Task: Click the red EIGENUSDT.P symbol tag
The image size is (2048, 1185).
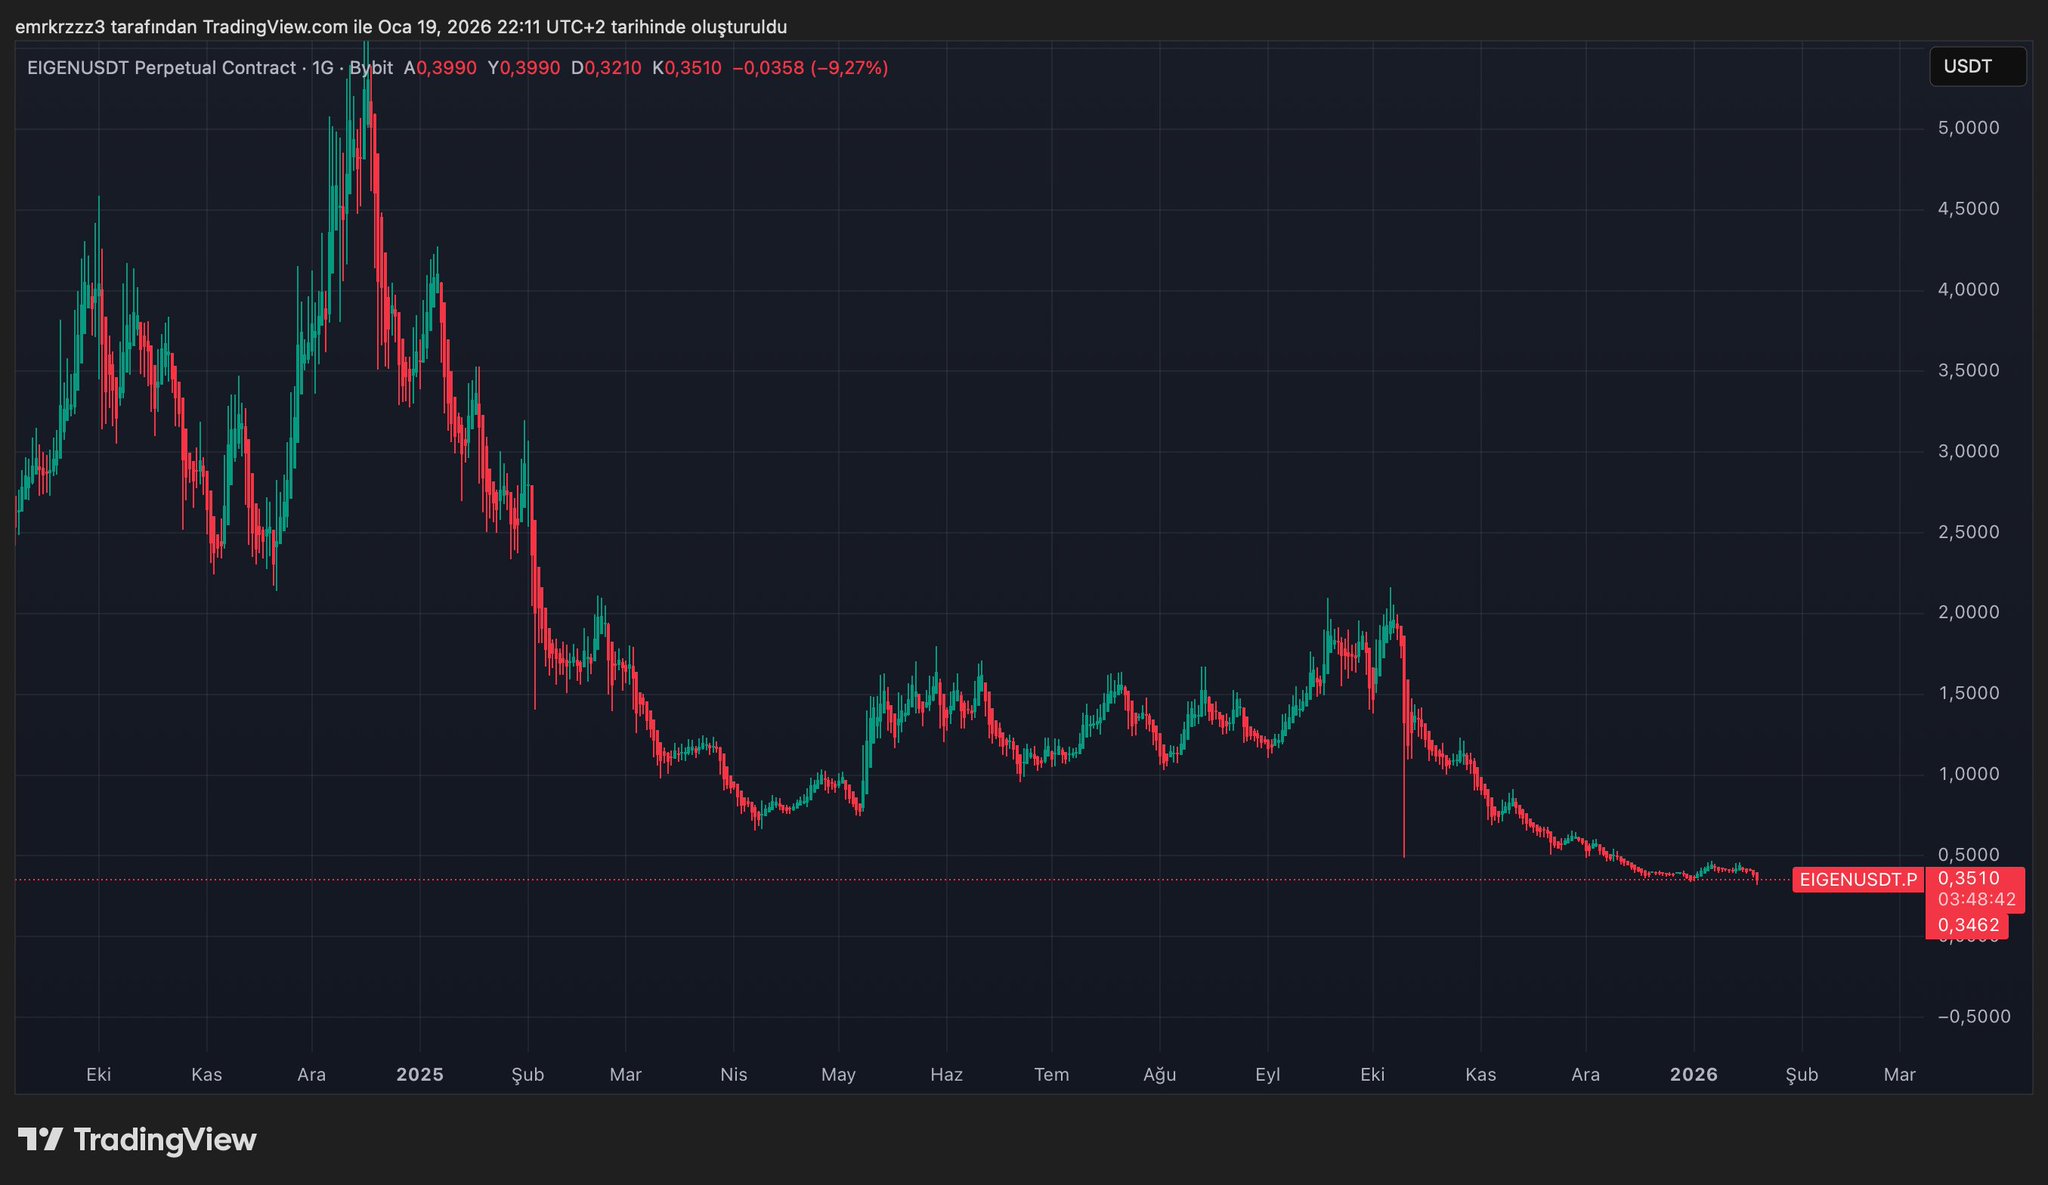Action: click(1857, 880)
